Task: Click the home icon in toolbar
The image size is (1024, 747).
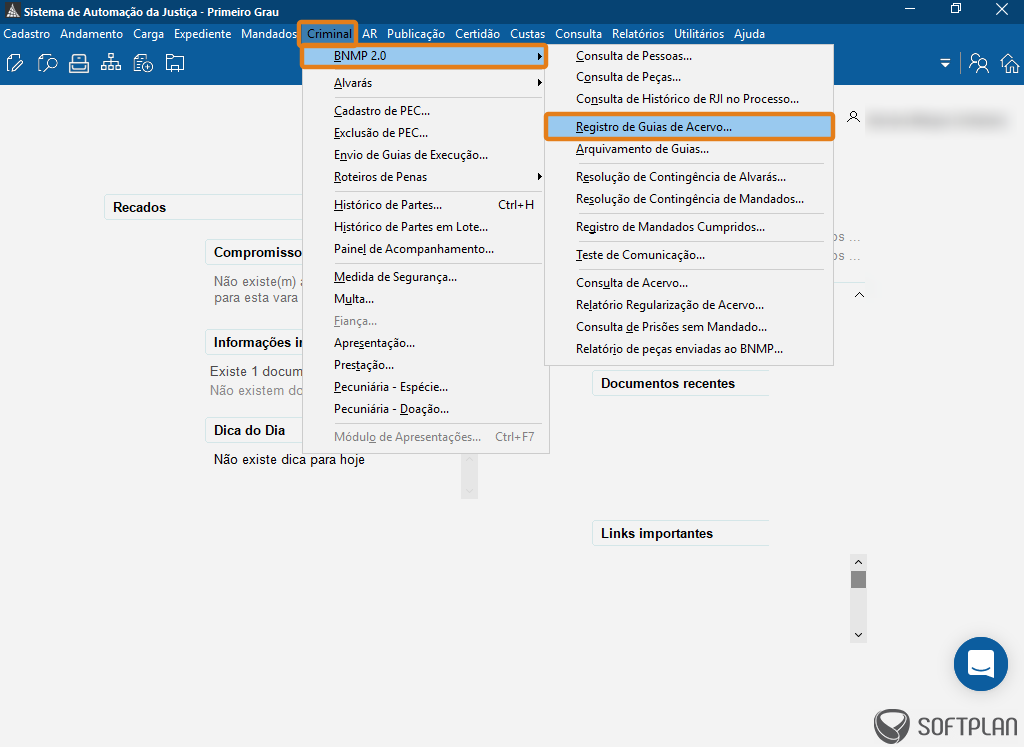Action: [1010, 63]
